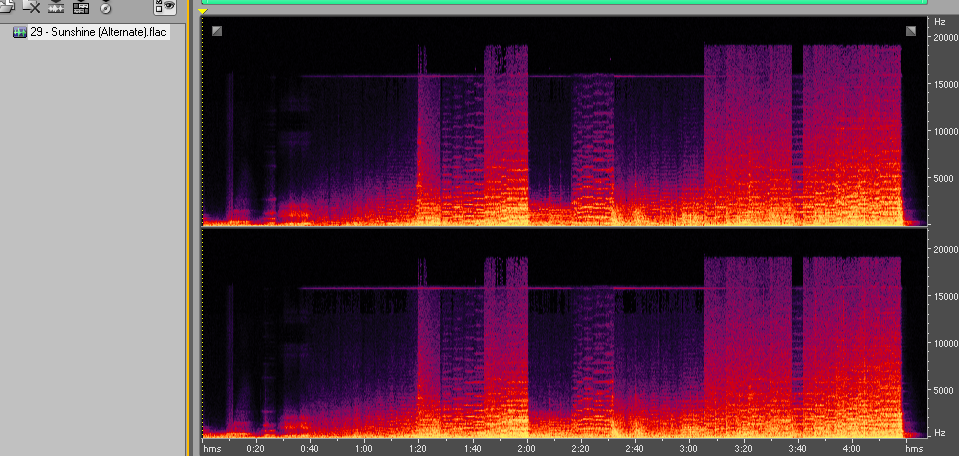The height and width of the screenshot is (456, 959).
Task: Click 15000 on upper channel frequency ruler
Action: [x=945, y=84]
